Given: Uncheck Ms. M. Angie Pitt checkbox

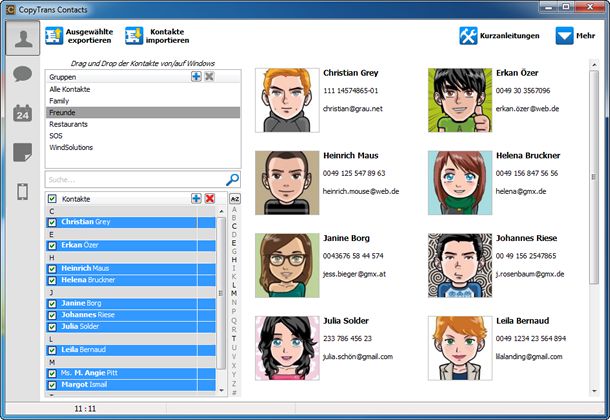Looking at the screenshot, I should (x=52, y=374).
